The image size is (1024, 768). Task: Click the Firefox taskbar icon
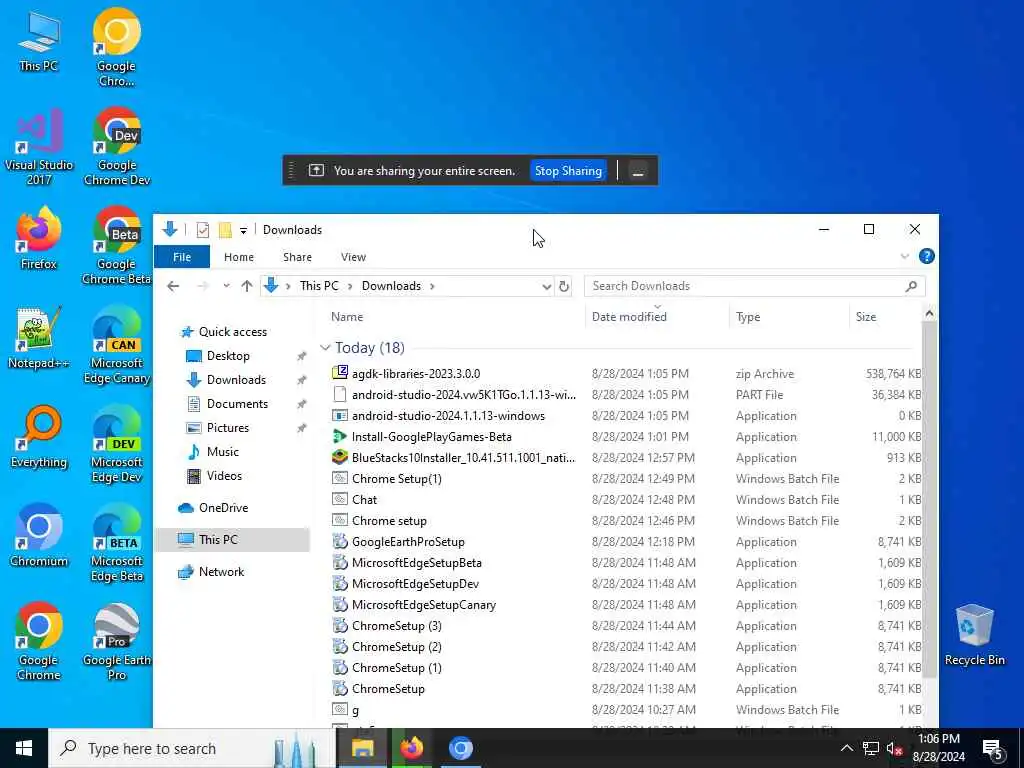(x=411, y=748)
